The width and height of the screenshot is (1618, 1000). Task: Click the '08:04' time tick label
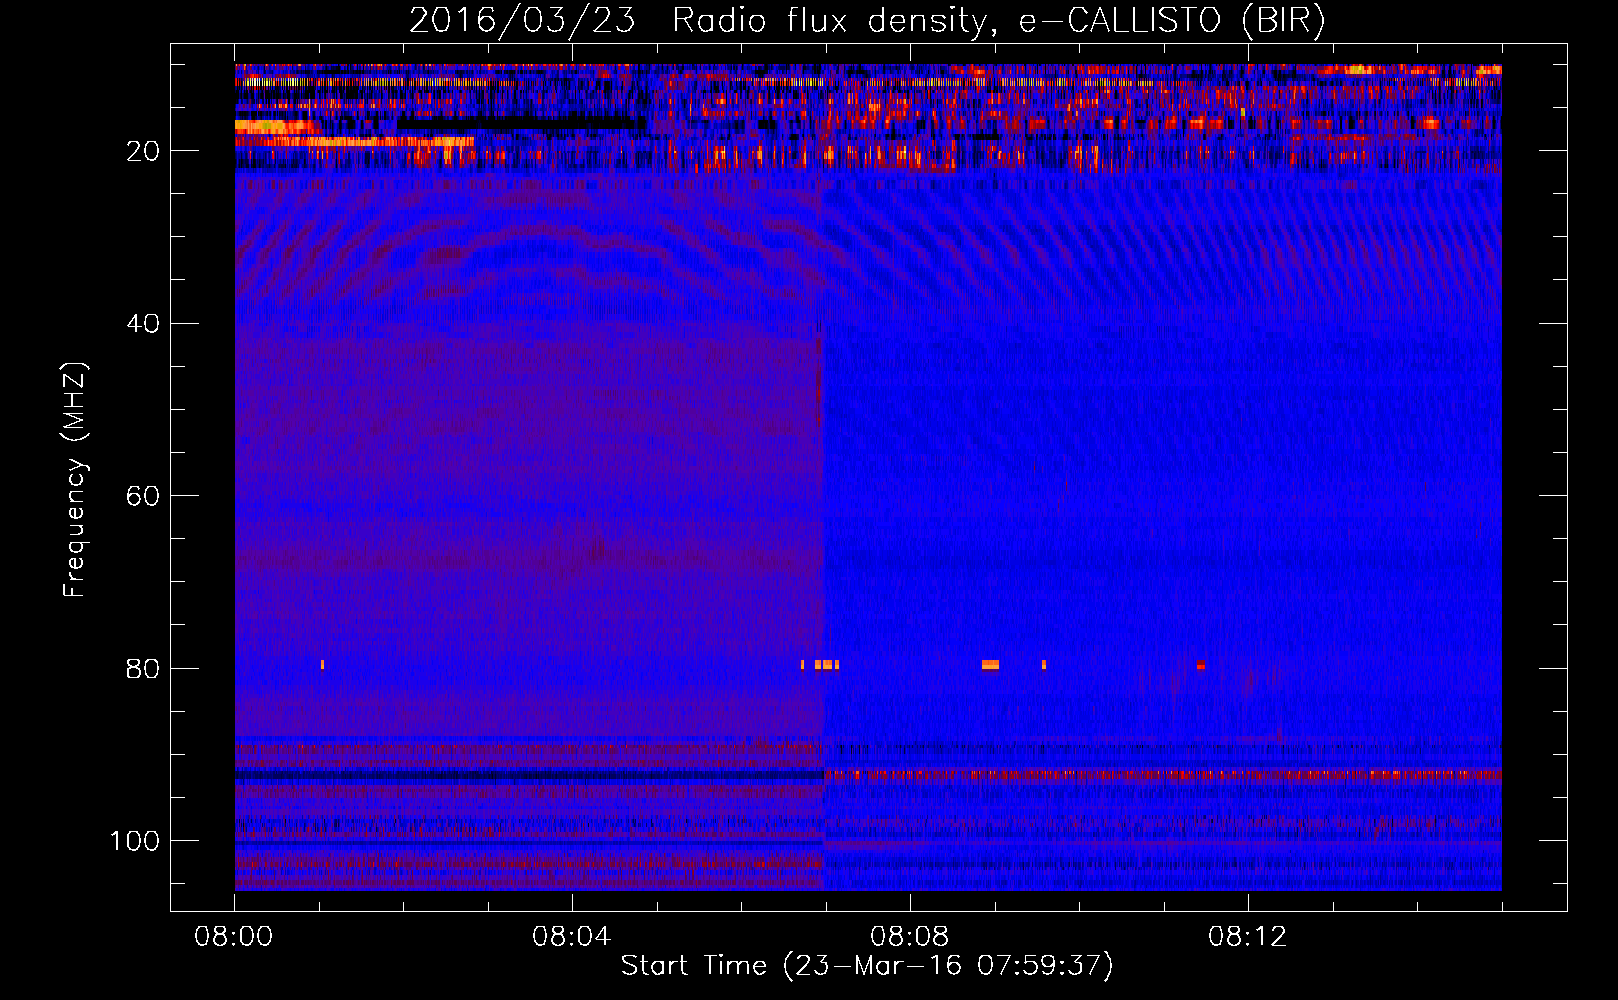point(572,937)
